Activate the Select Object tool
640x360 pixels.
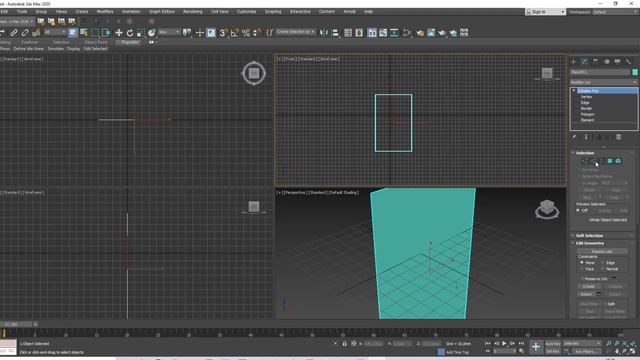click(73, 33)
